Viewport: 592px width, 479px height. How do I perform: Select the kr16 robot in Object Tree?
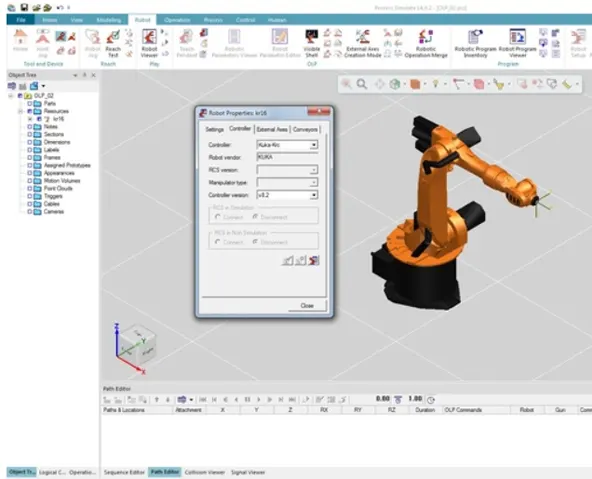click(59, 119)
